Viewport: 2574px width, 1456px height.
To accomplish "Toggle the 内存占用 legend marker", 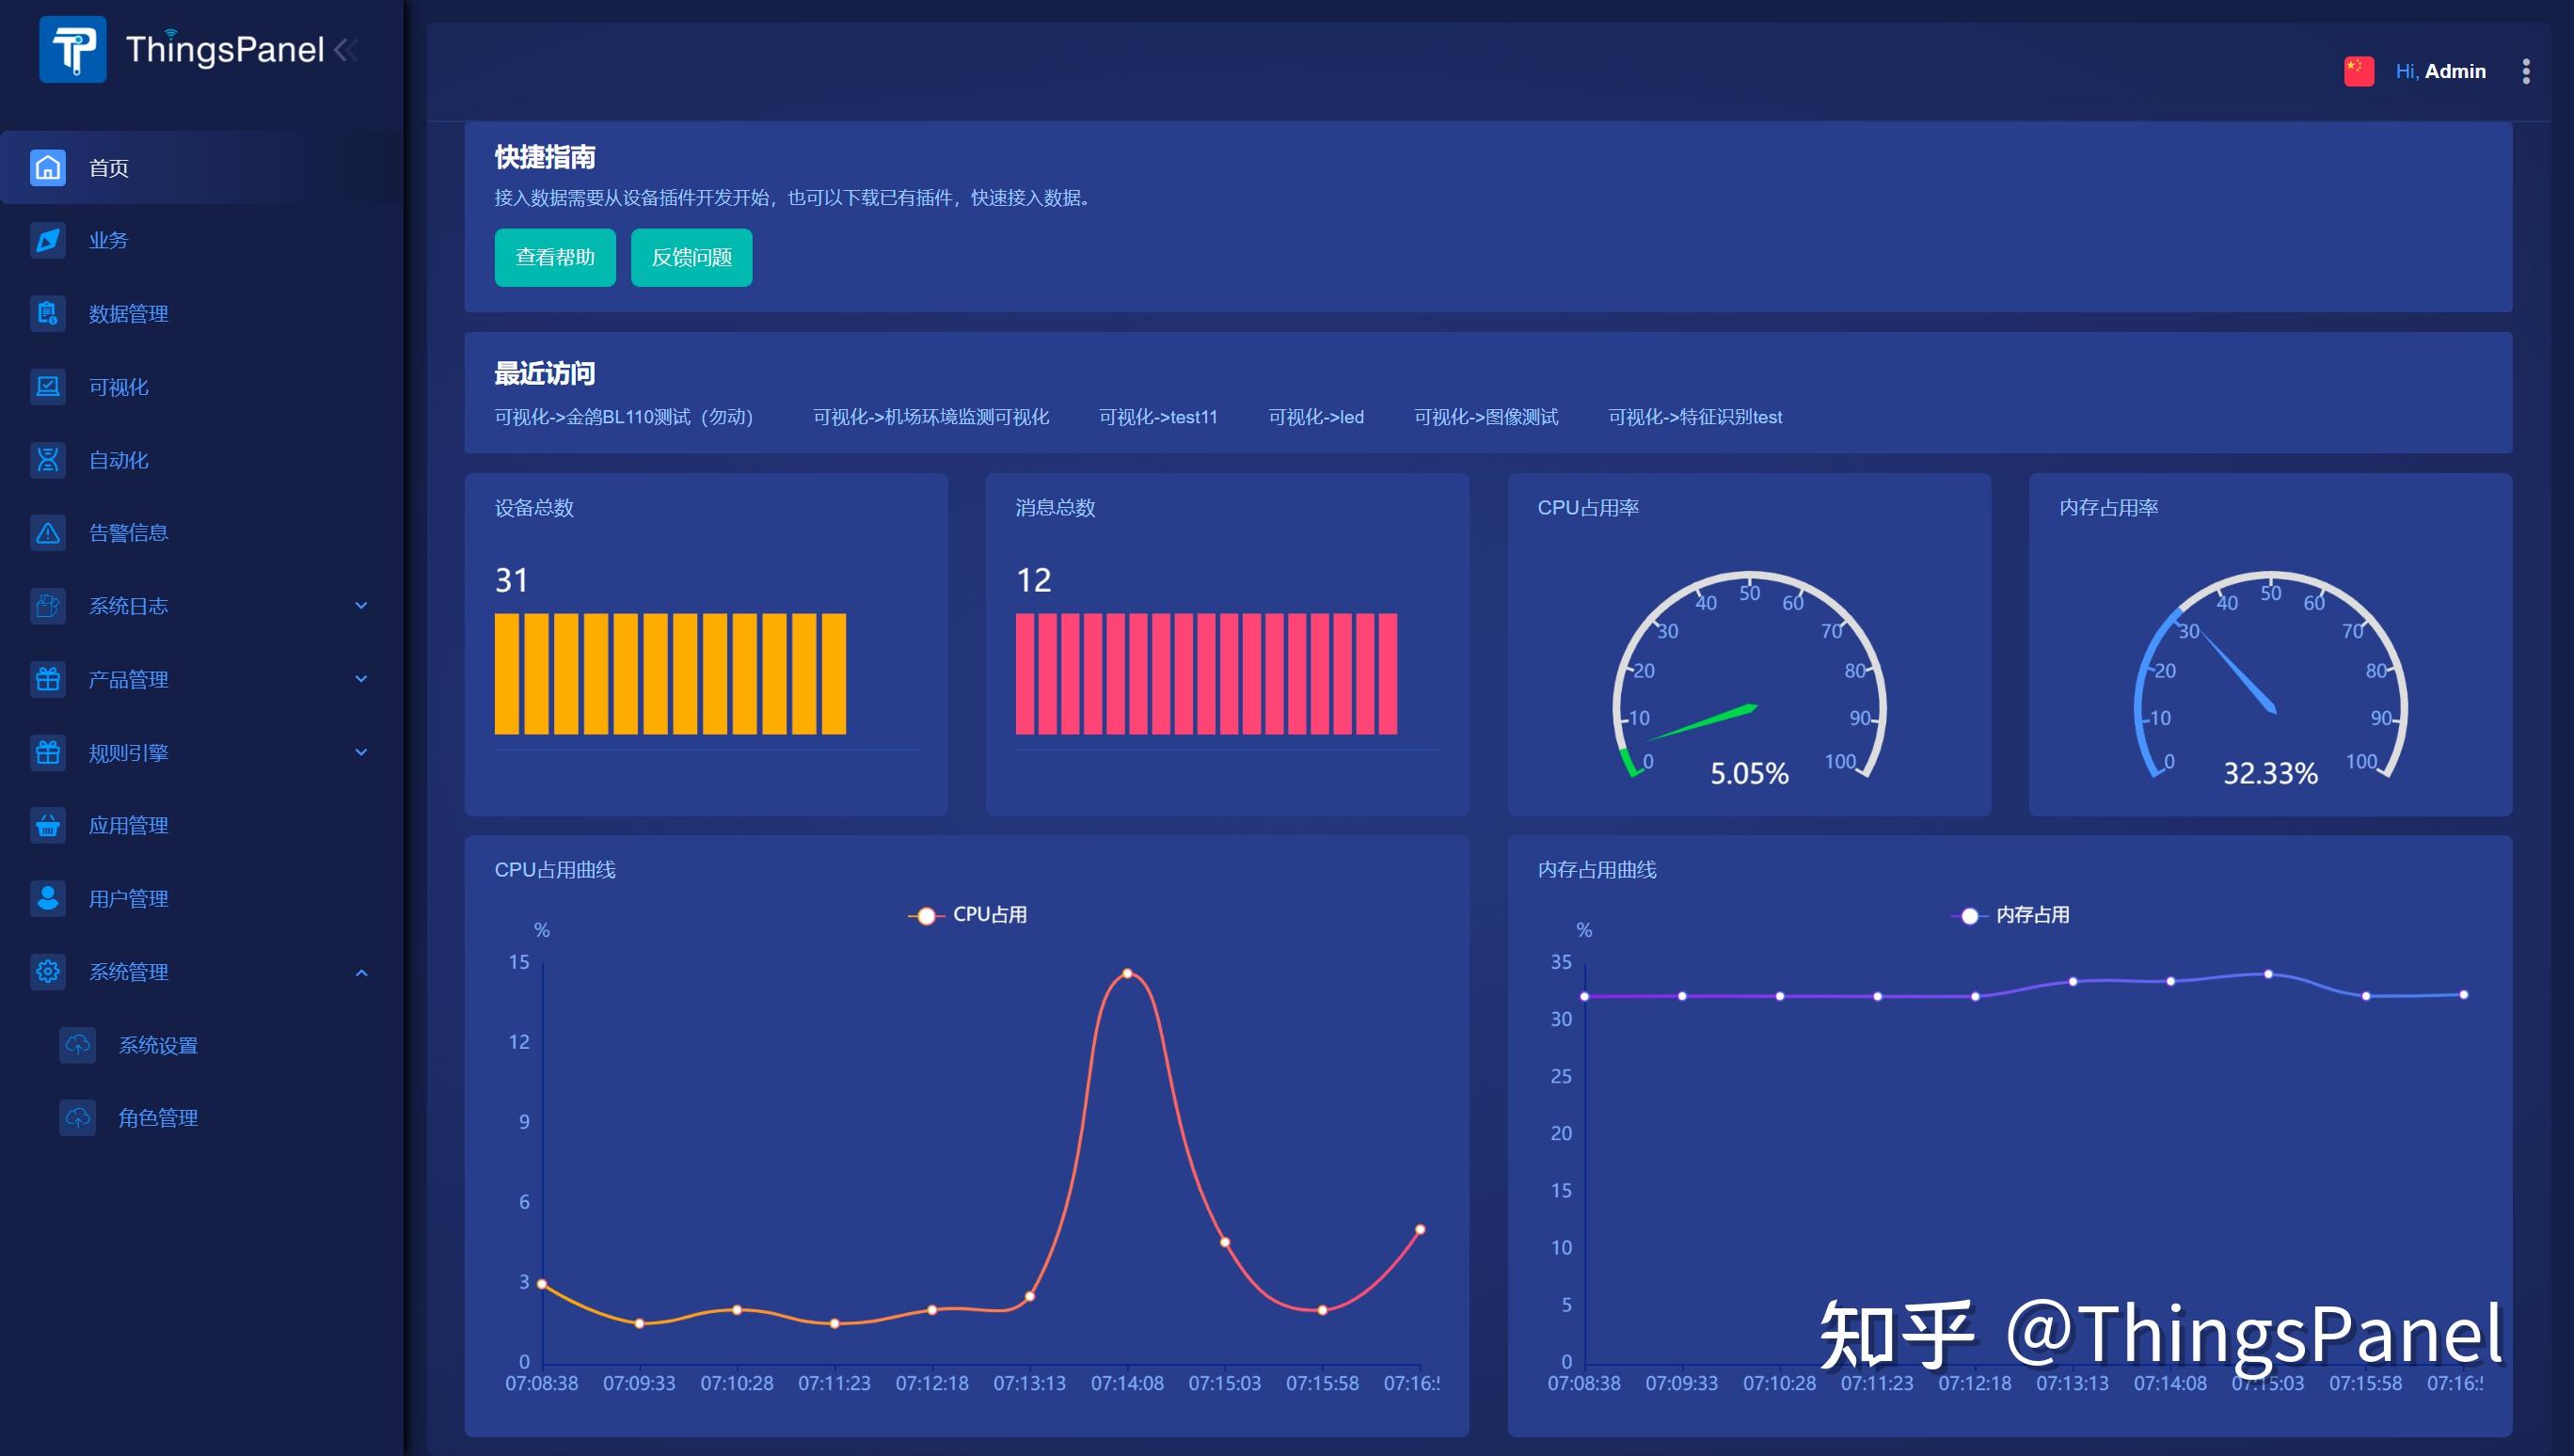I will tap(1969, 913).
